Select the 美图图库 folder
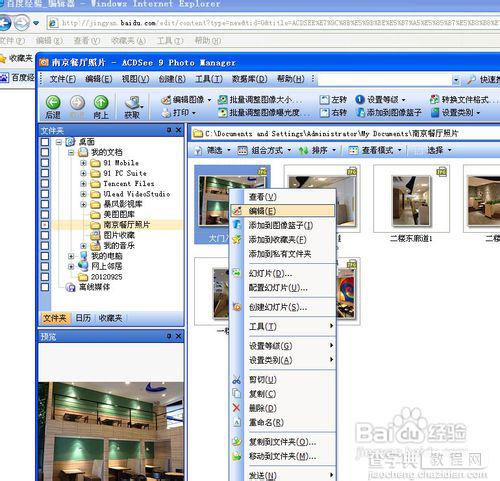The width and height of the screenshot is (500, 481). [119, 214]
